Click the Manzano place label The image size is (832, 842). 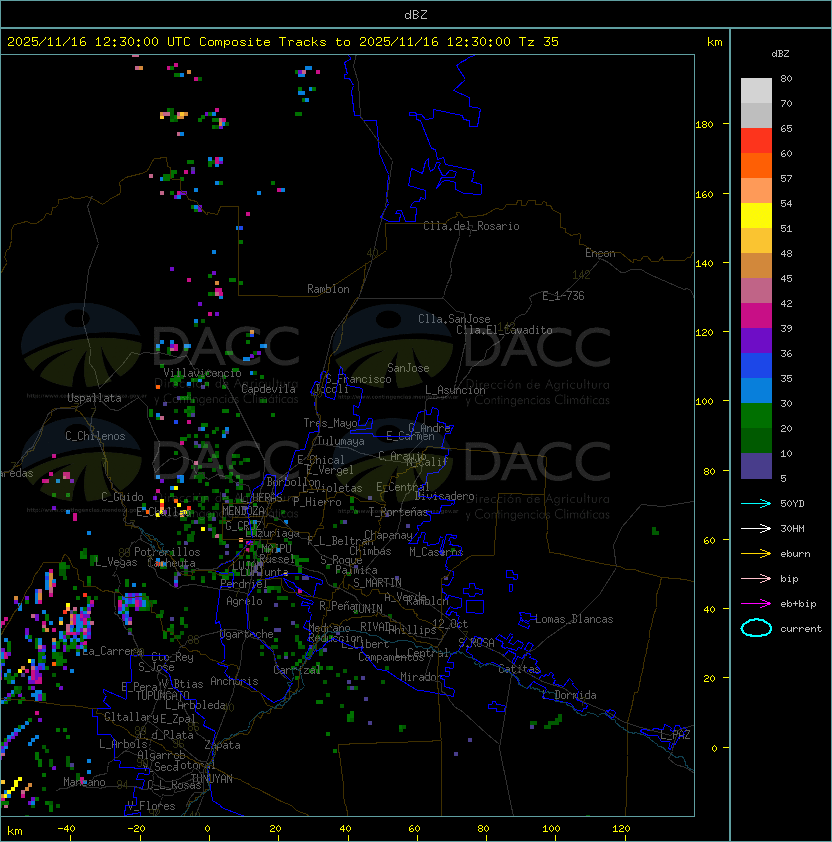pyautogui.click(x=84, y=782)
